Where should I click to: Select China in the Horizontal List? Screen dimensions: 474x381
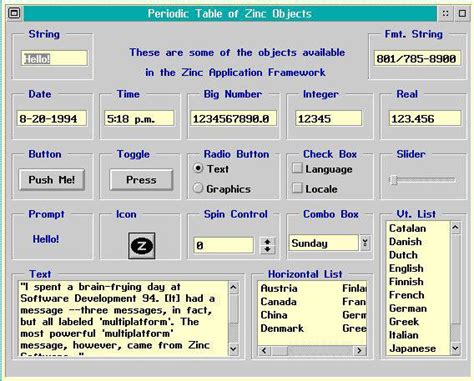tap(274, 315)
